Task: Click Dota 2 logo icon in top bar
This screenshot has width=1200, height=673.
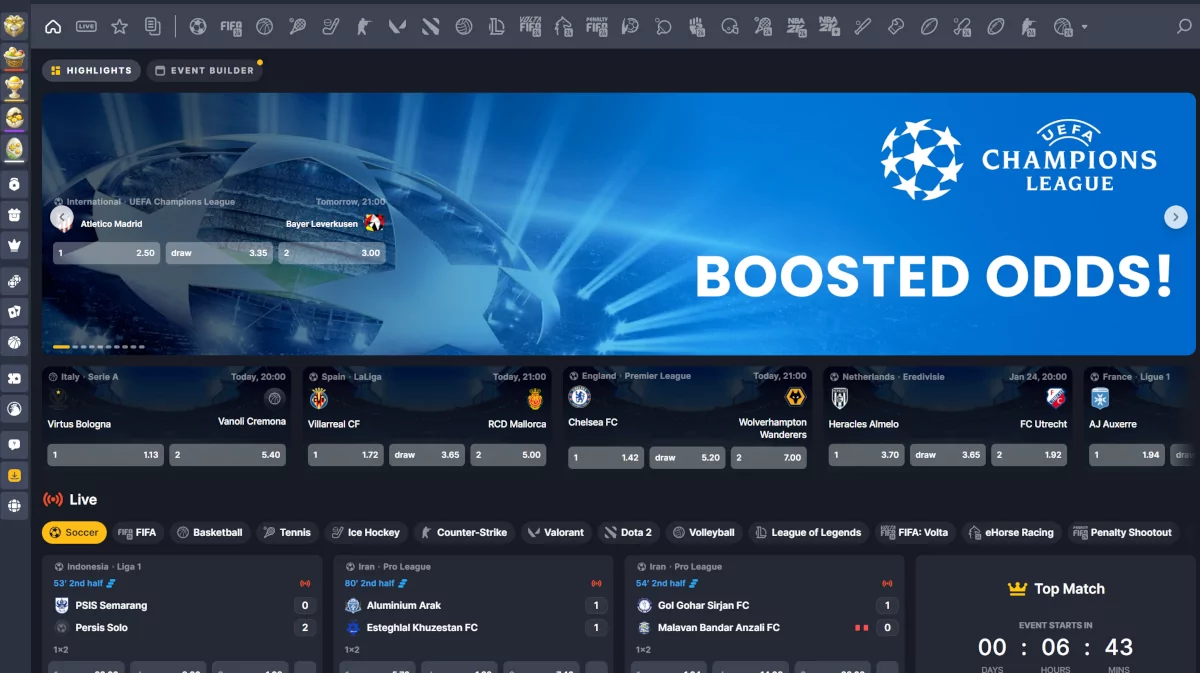Action: [430, 27]
